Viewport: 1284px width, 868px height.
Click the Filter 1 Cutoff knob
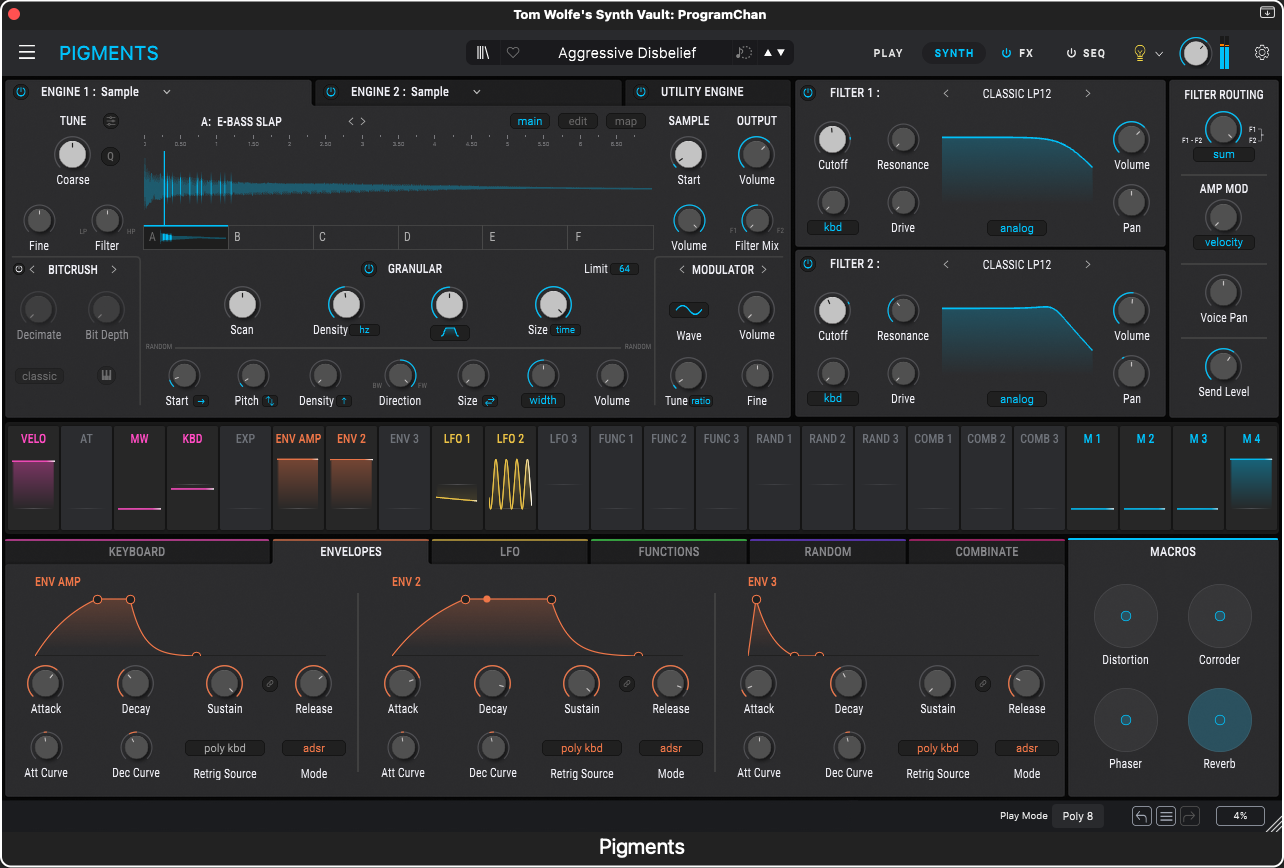pos(833,139)
